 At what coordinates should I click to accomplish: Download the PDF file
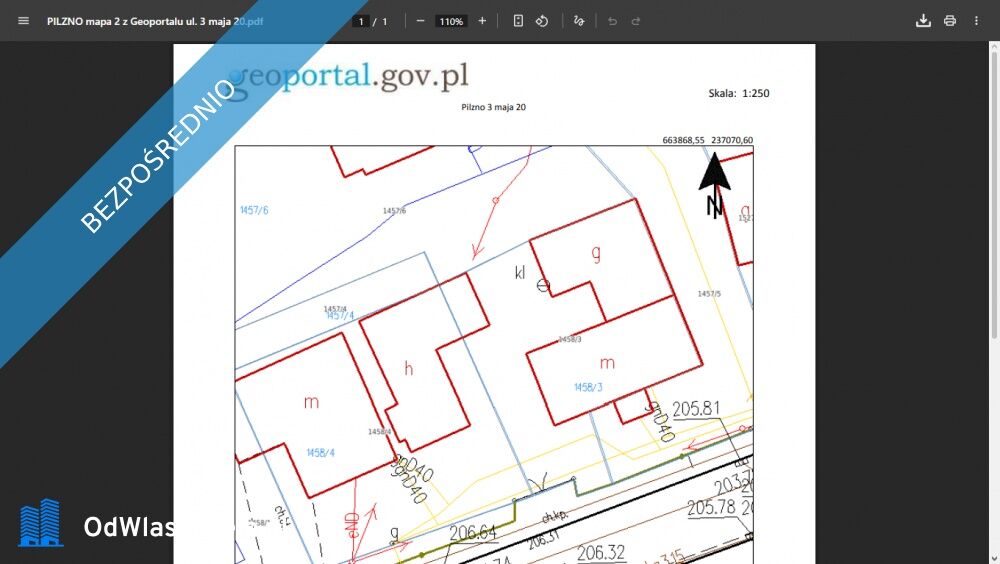pos(923,21)
